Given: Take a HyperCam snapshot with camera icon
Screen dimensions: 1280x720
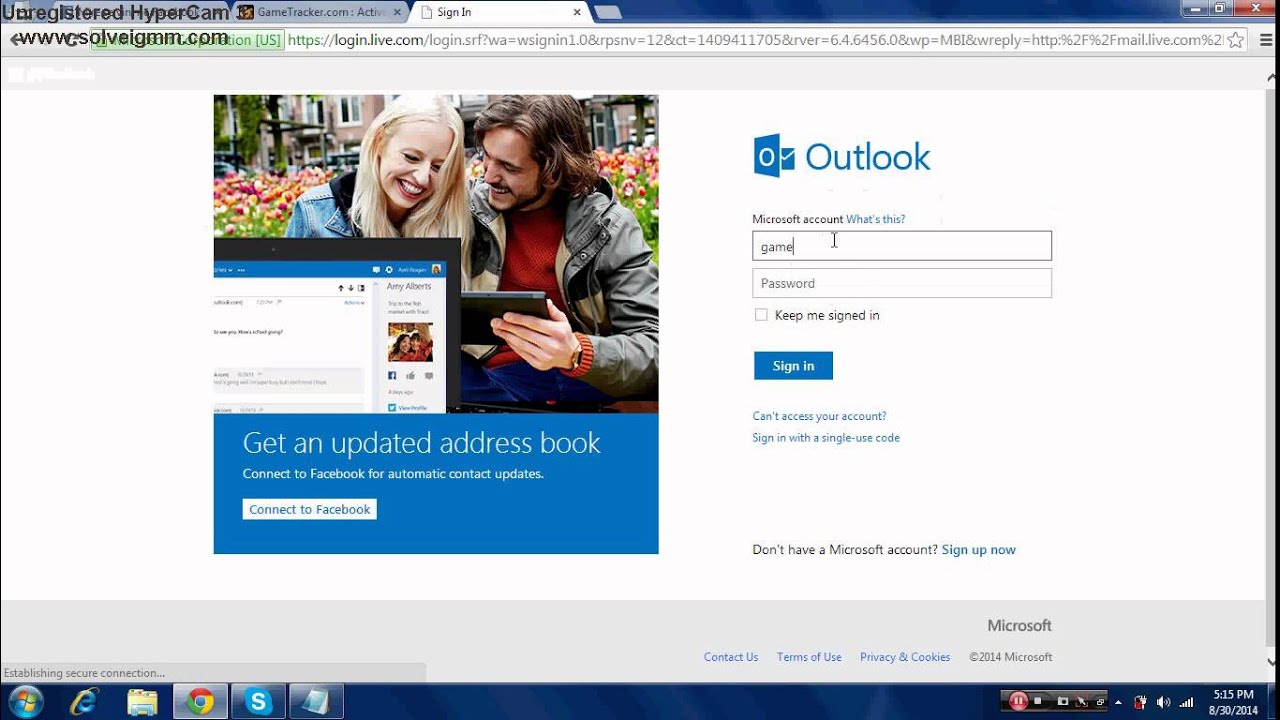Looking at the screenshot, I should click(1063, 701).
